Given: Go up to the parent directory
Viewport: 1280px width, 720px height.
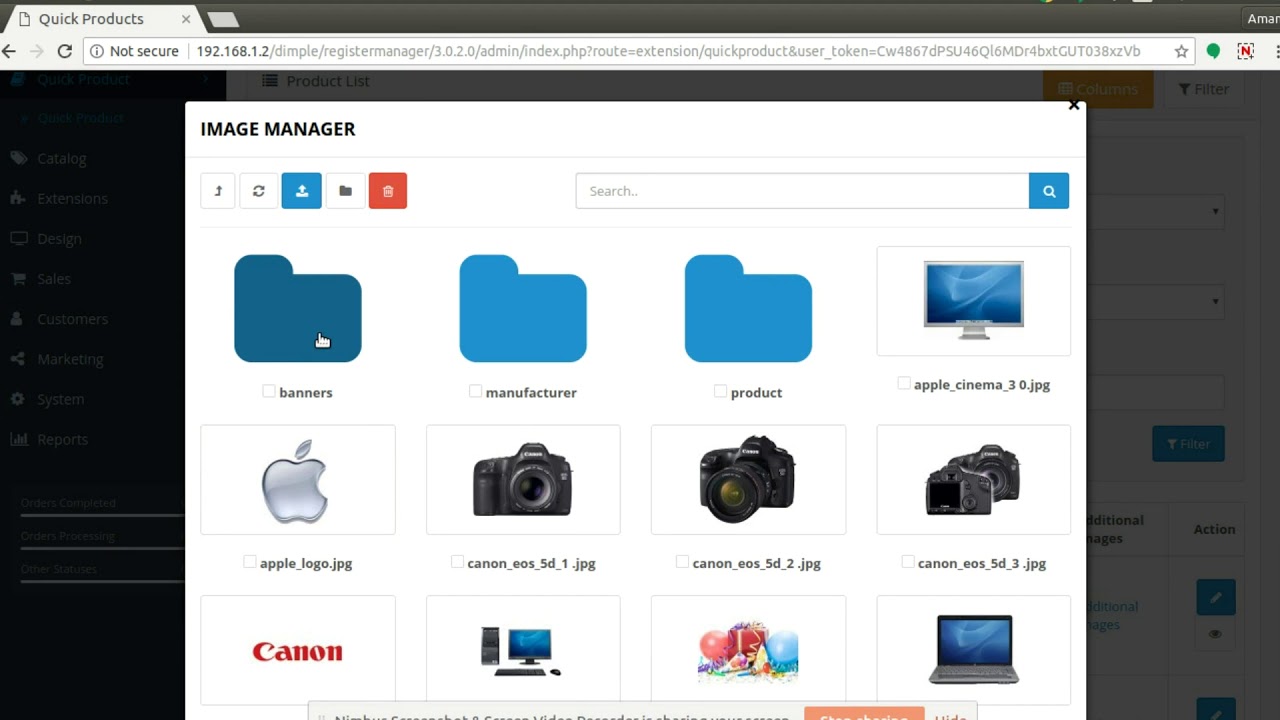Looking at the screenshot, I should [217, 190].
